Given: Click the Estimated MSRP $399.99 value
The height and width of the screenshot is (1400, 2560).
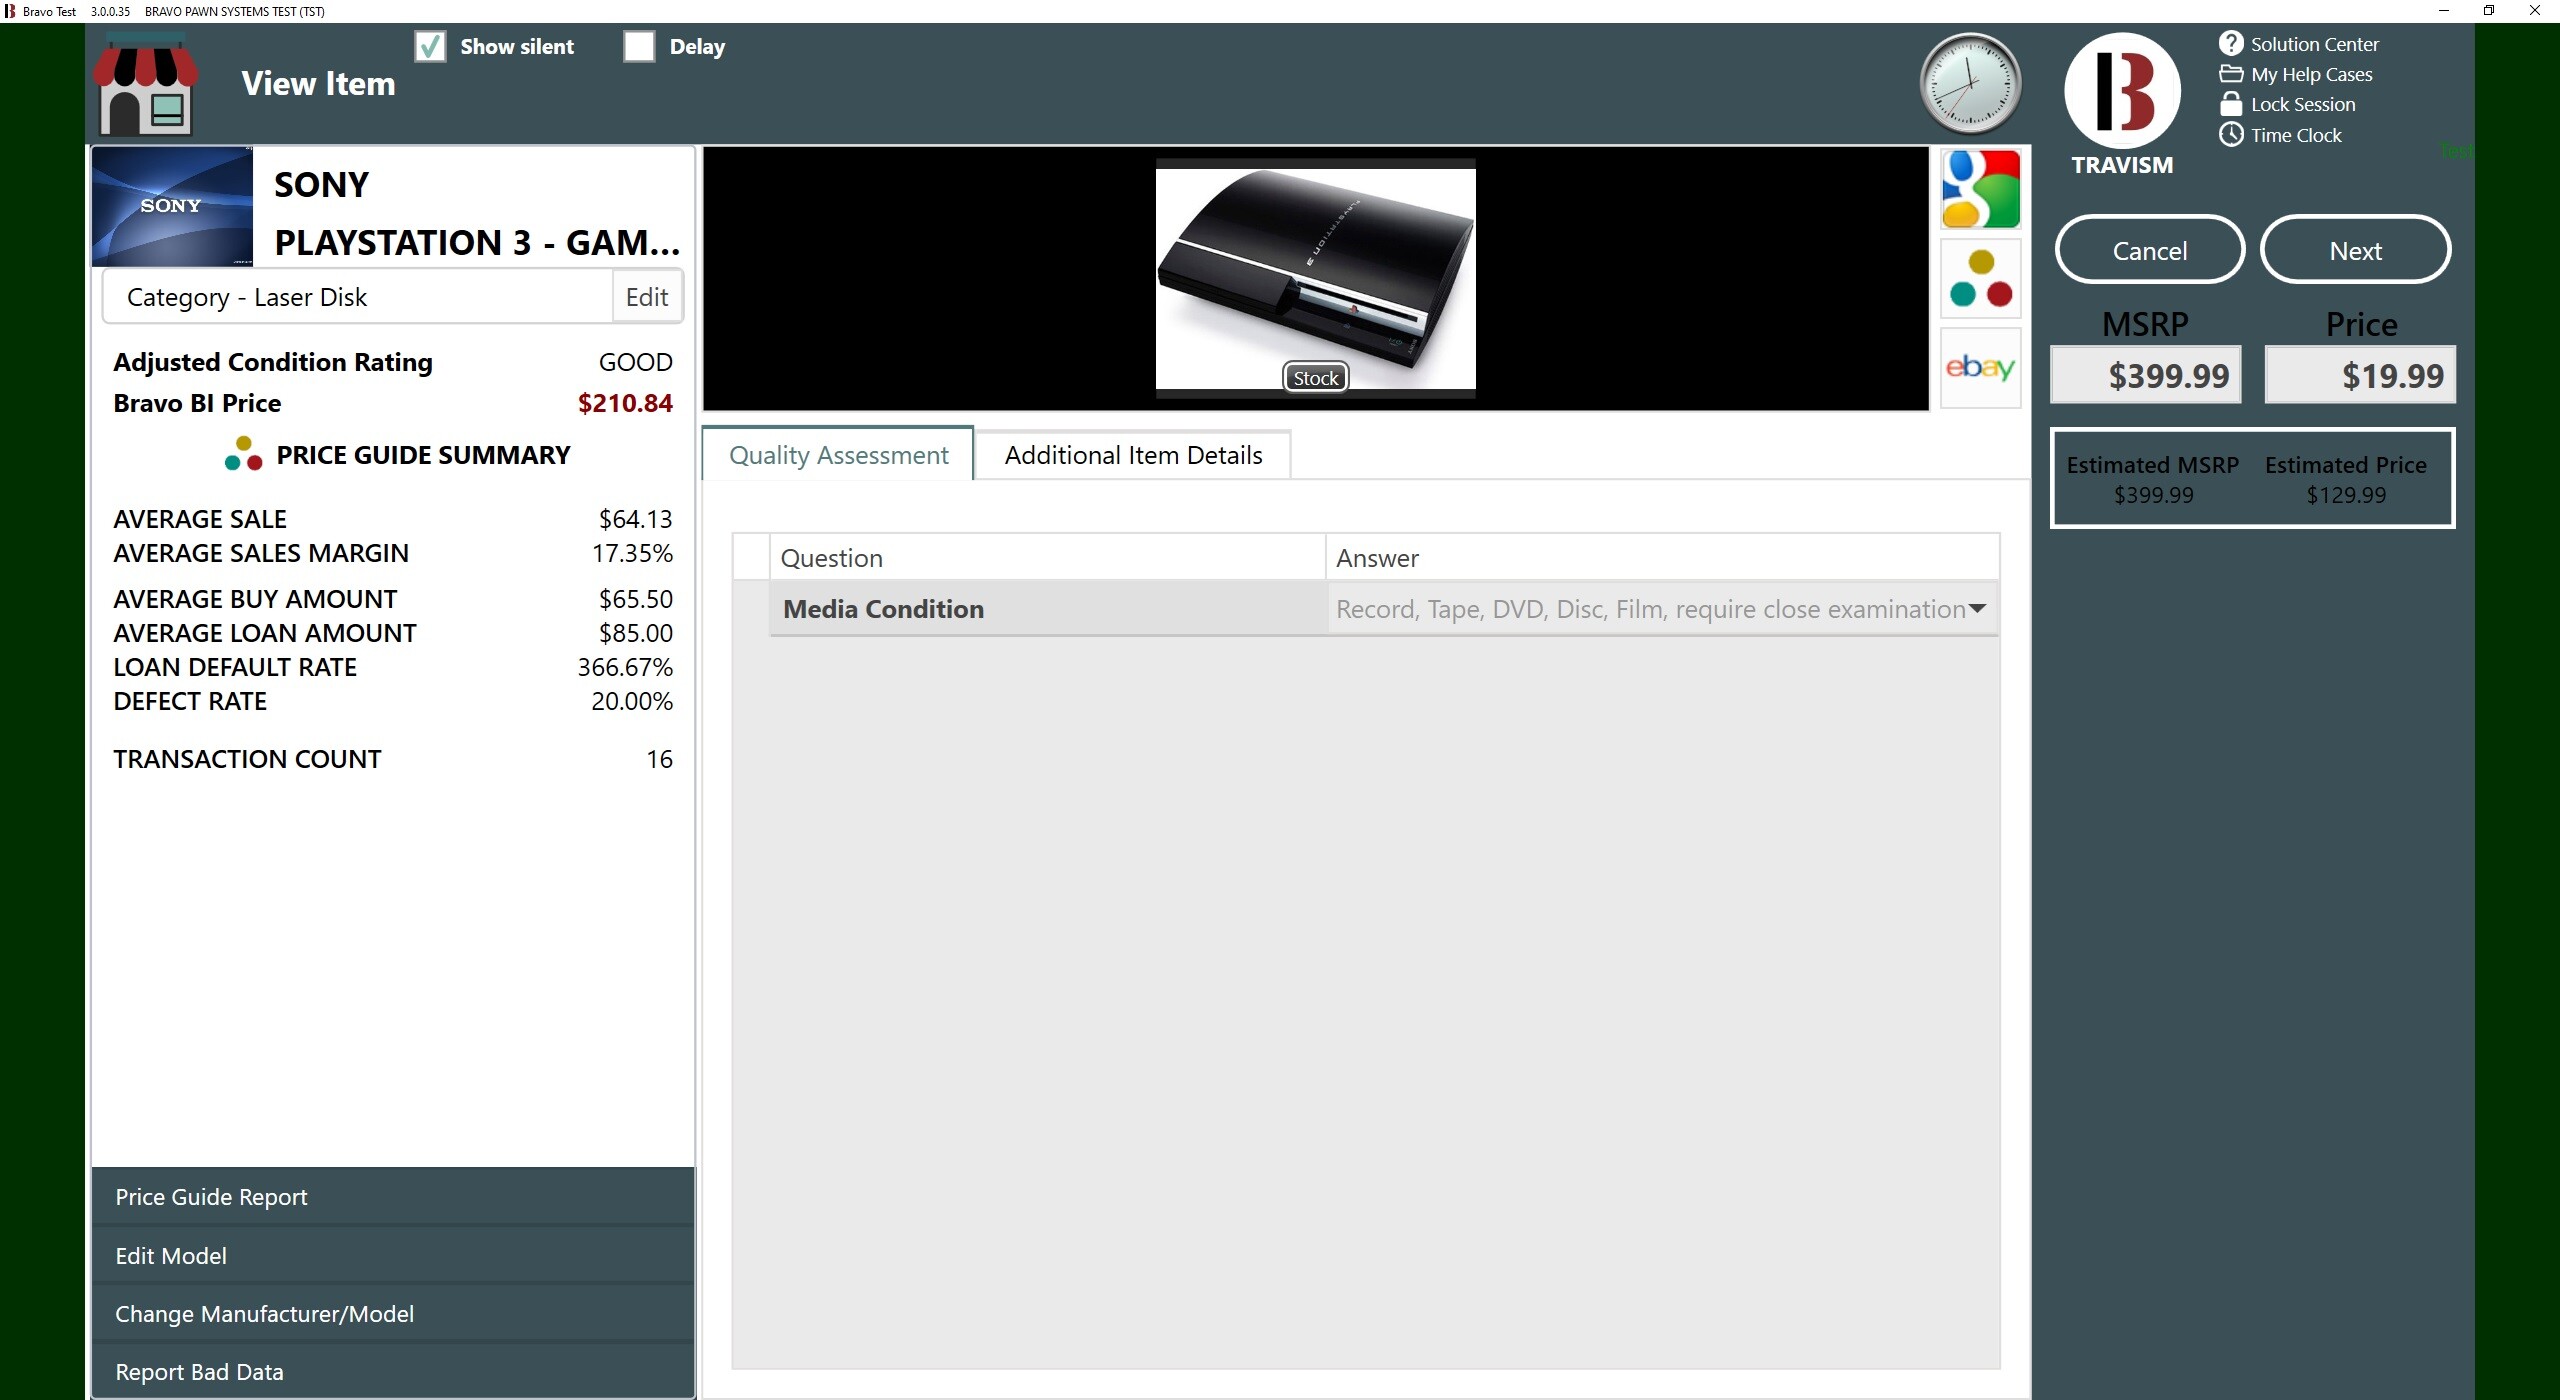Looking at the screenshot, I should (2153, 495).
